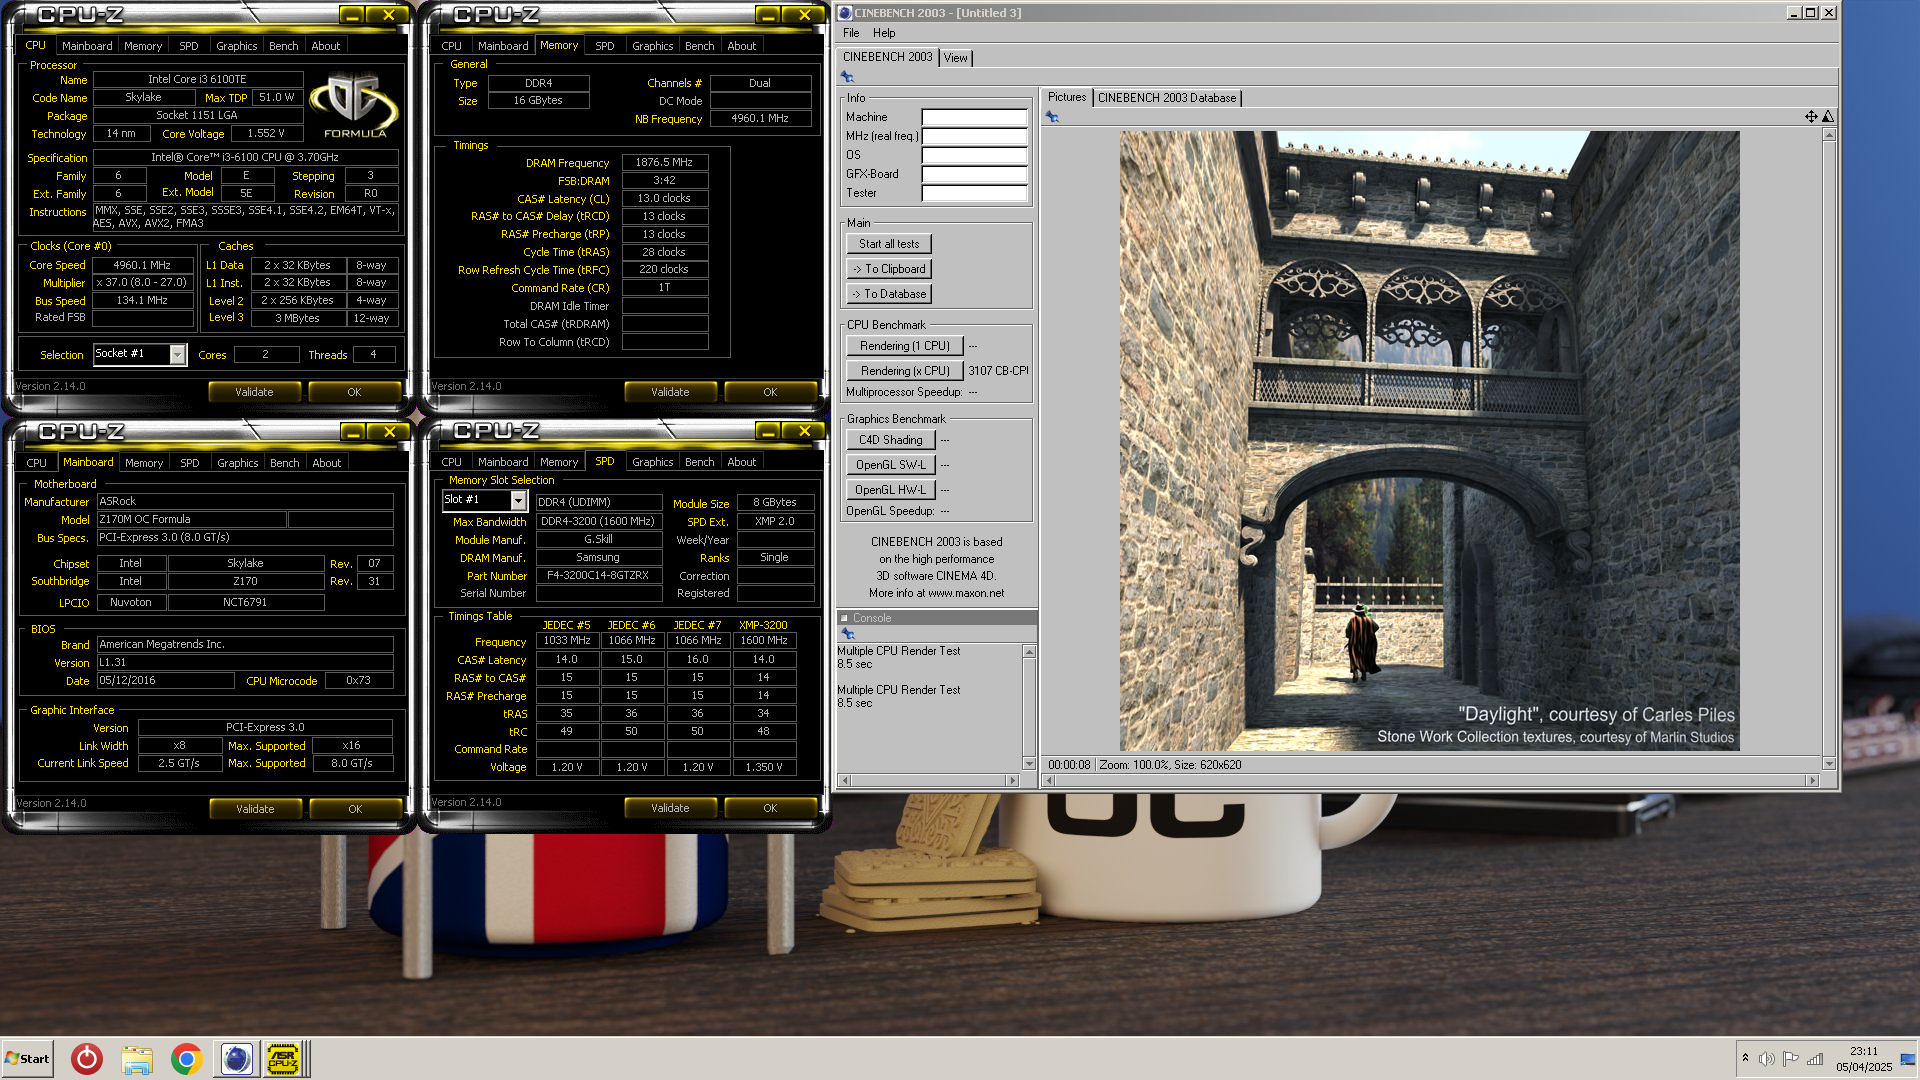Click the Console vertical scrollbar down arrow
The image size is (1920, 1080).
[1029, 764]
